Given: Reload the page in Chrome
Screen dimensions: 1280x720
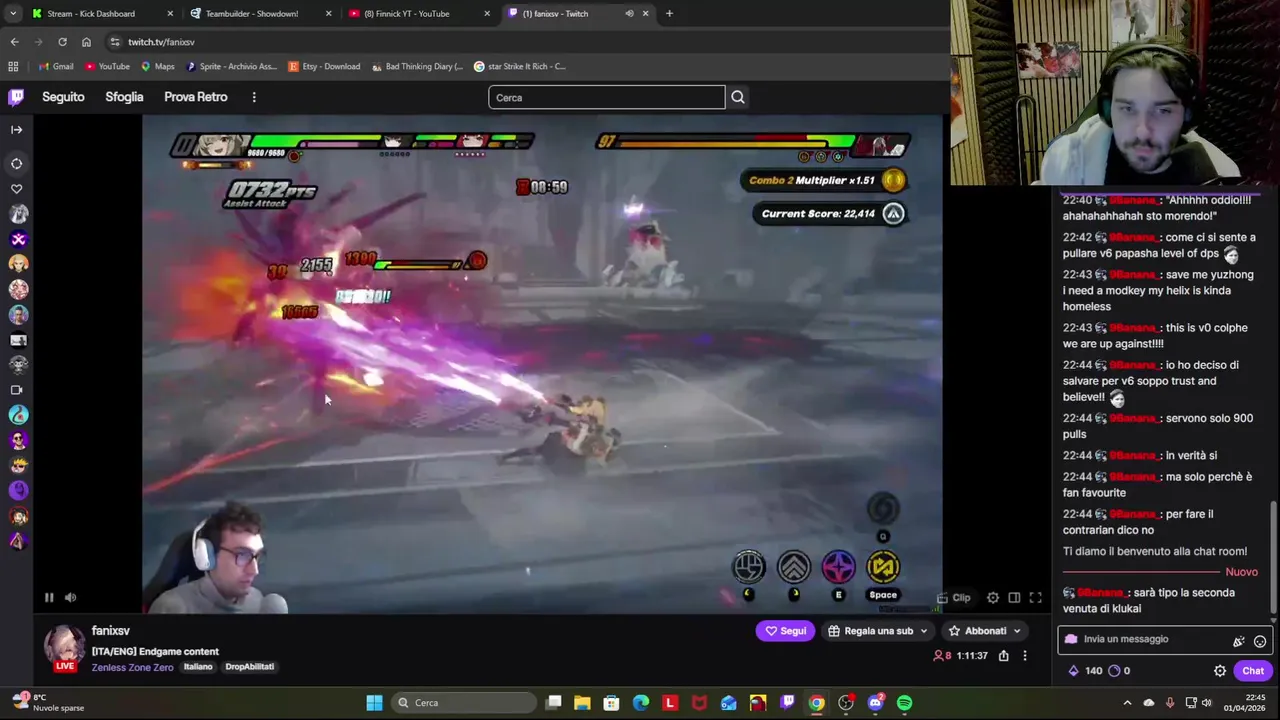Looking at the screenshot, I should tap(62, 42).
